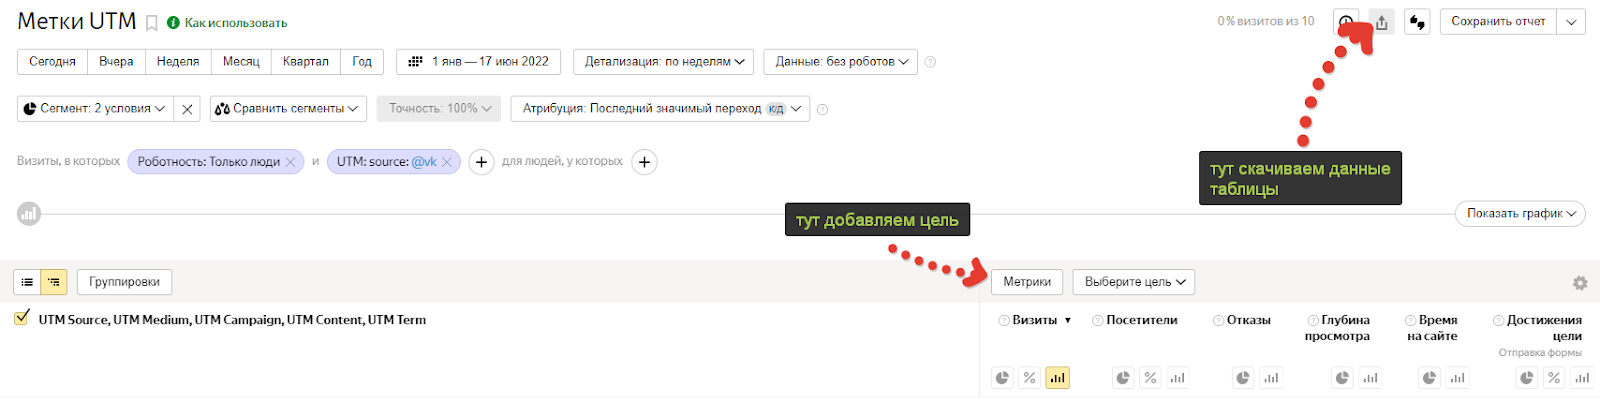This screenshot has height=403, width=1600.
Task: Select pie chart icon under Визиты
Action: pos(1002,378)
